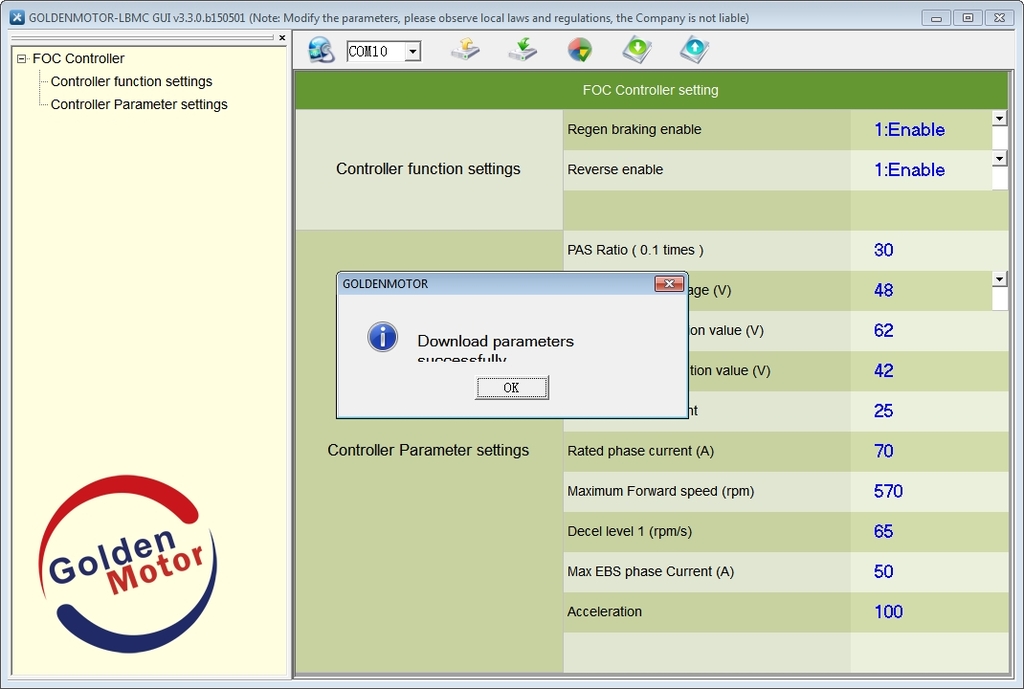Open the Reverse enable dropdown arrow

[999, 158]
